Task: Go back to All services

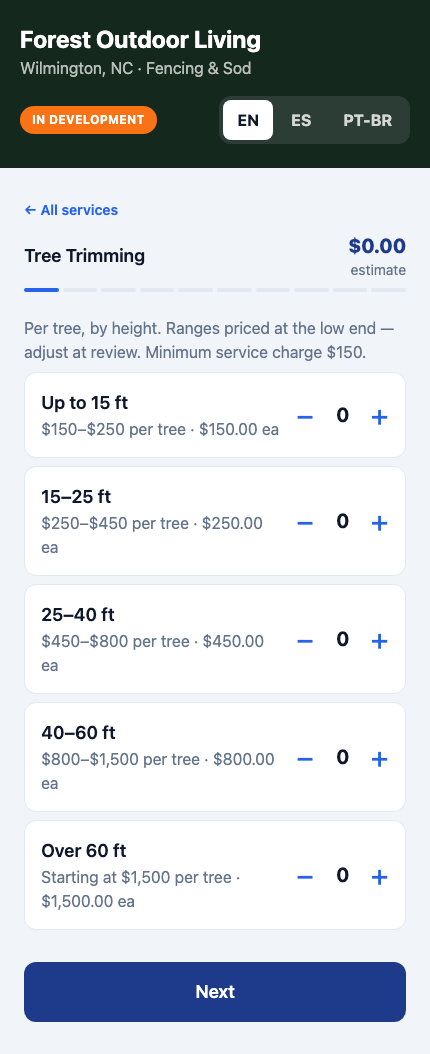Action: click(x=71, y=210)
